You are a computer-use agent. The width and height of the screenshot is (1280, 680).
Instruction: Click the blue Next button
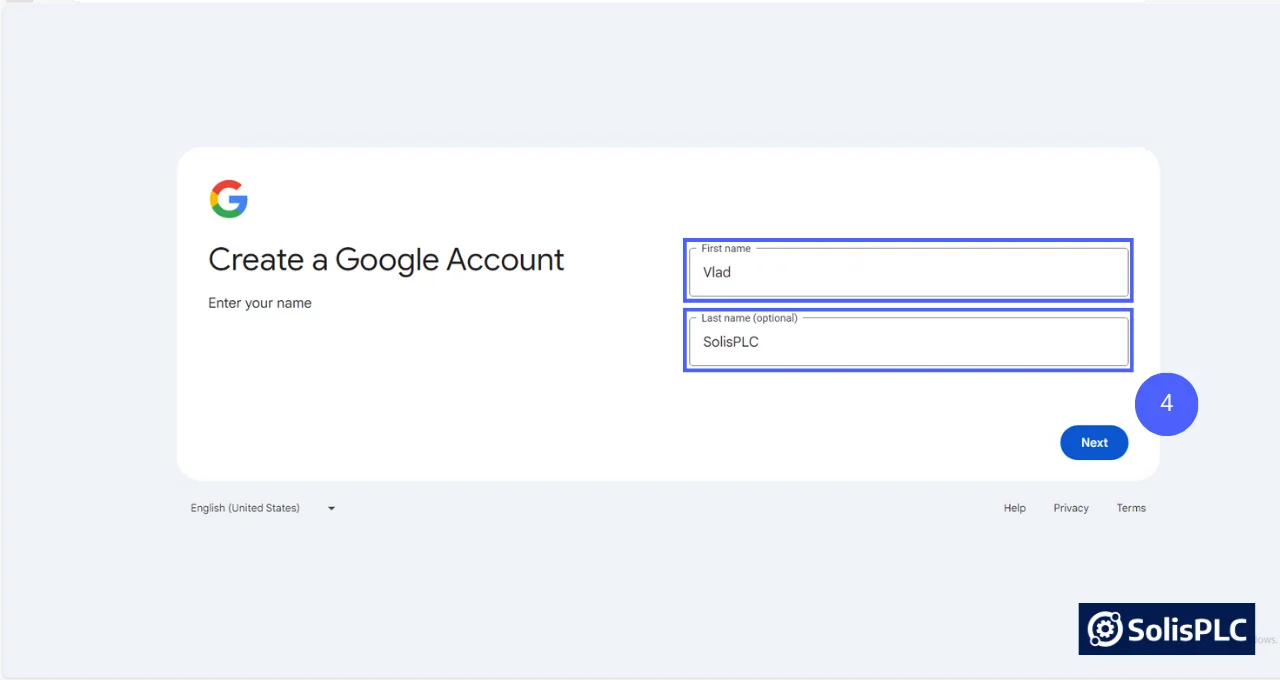pos(1094,443)
